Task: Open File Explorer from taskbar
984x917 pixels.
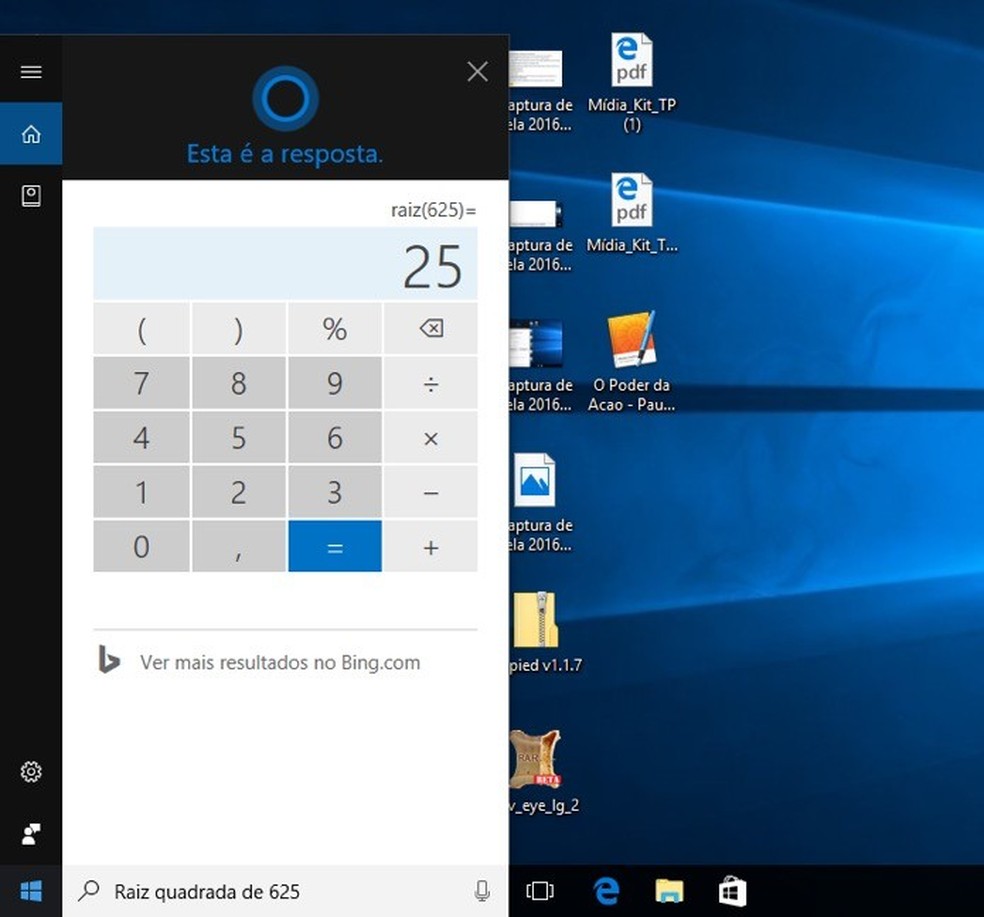Action: [x=669, y=891]
